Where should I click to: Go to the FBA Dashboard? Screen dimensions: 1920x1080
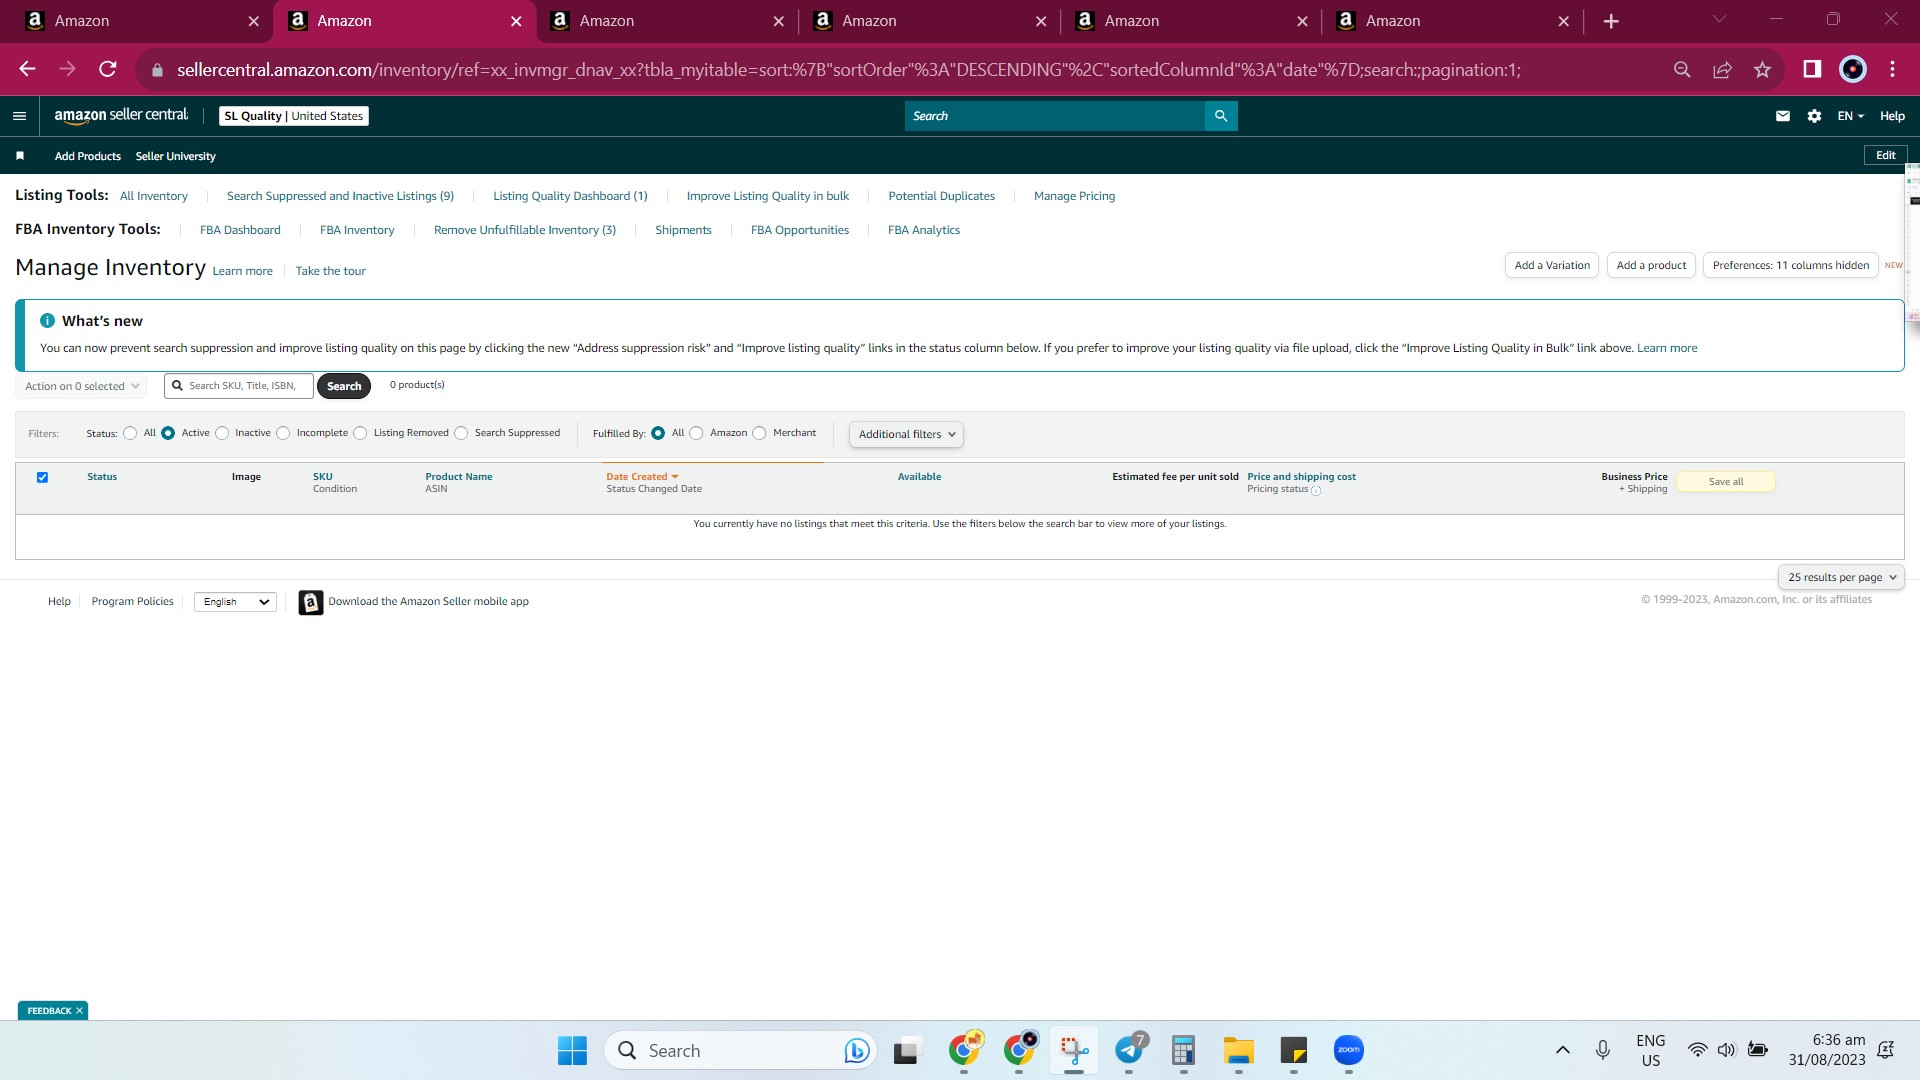[240, 230]
